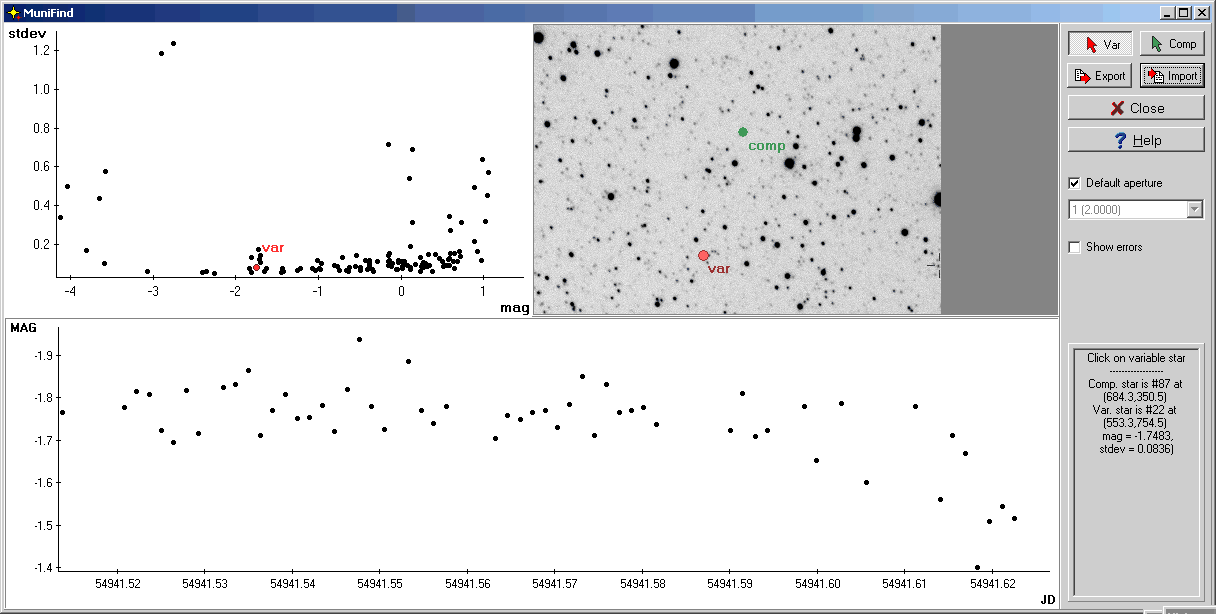Close the window via title bar X
This screenshot has width=1216, height=614.
1200,13
